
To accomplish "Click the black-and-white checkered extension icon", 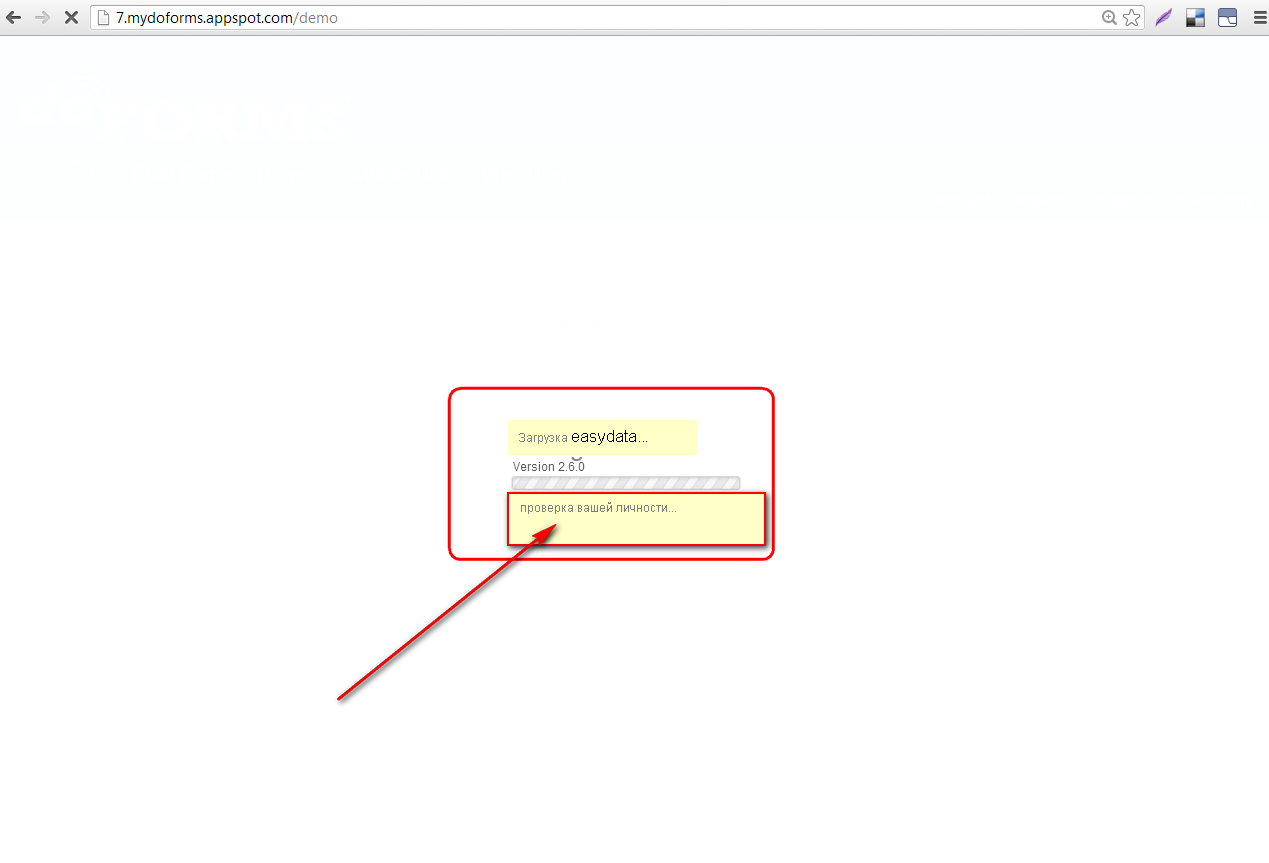I will click(1195, 17).
